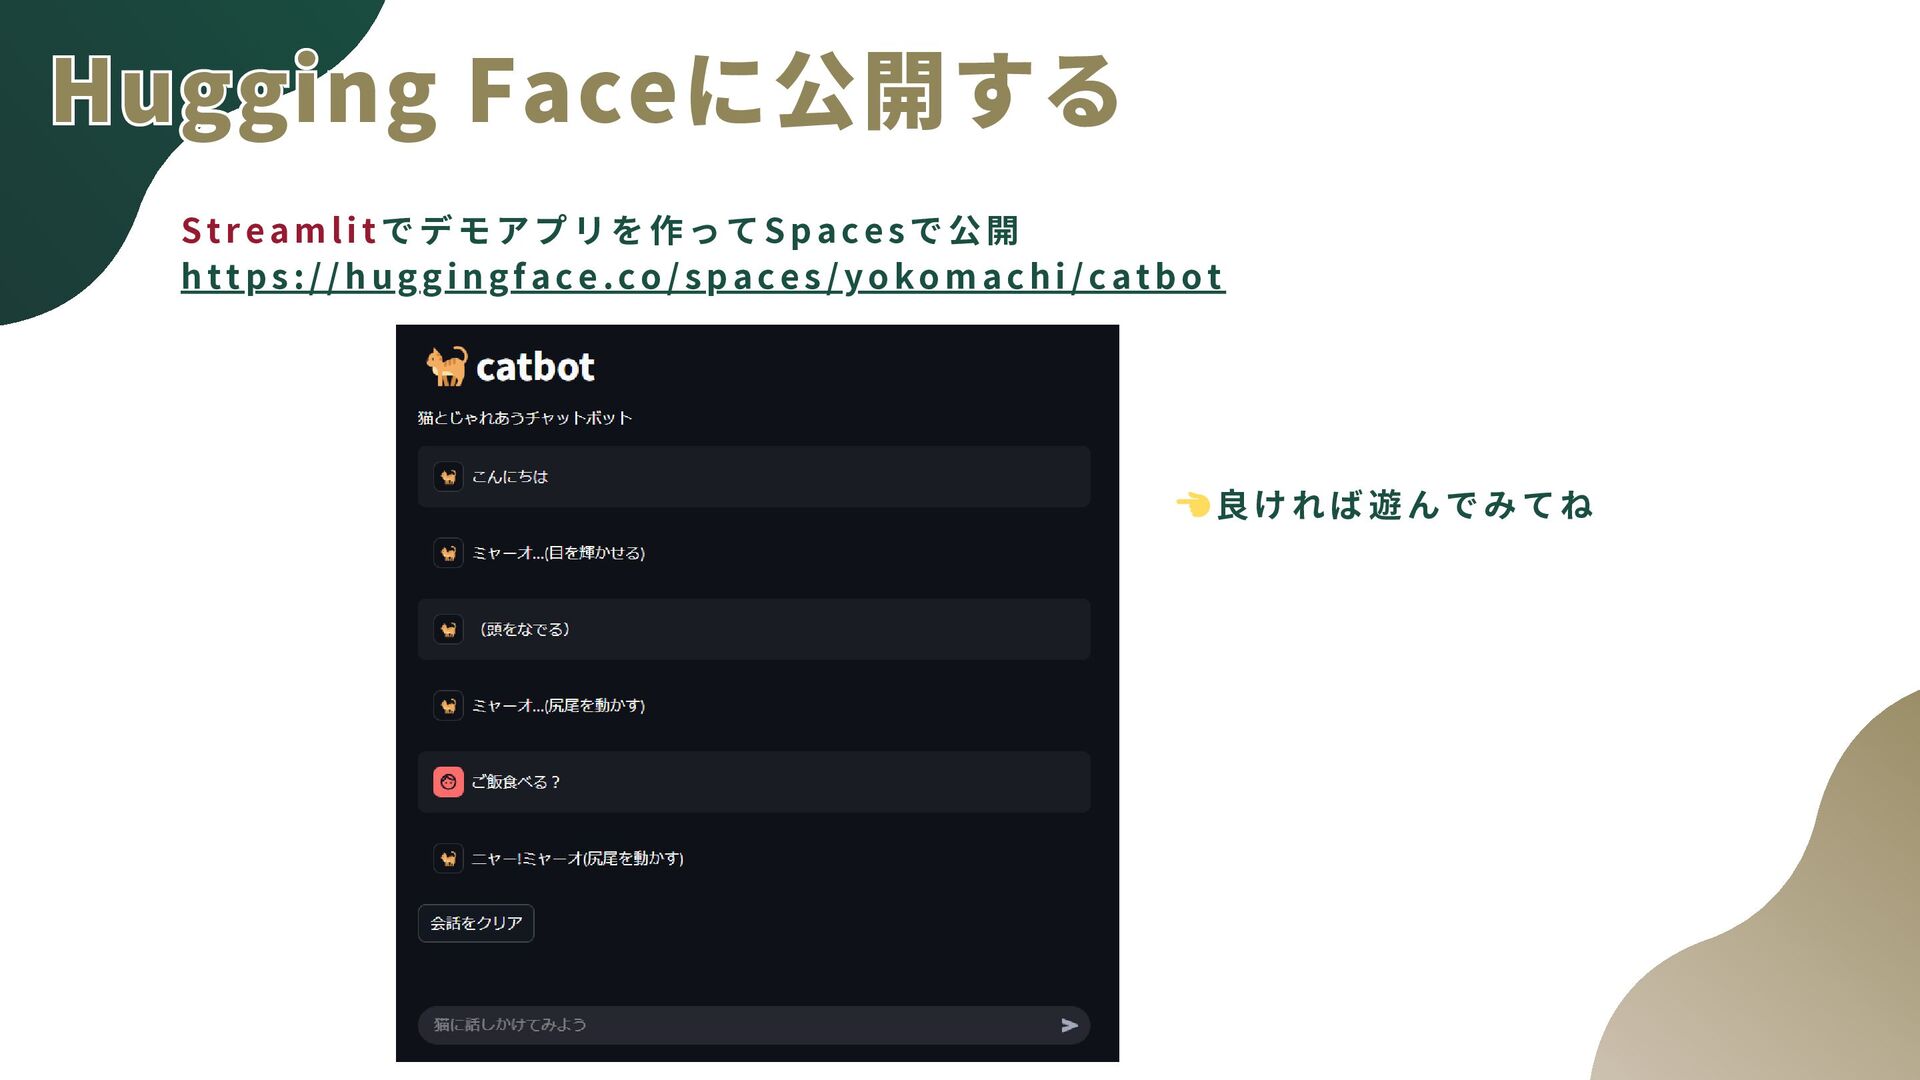Click the Streamlit red text in subtitle

click(279, 231)
